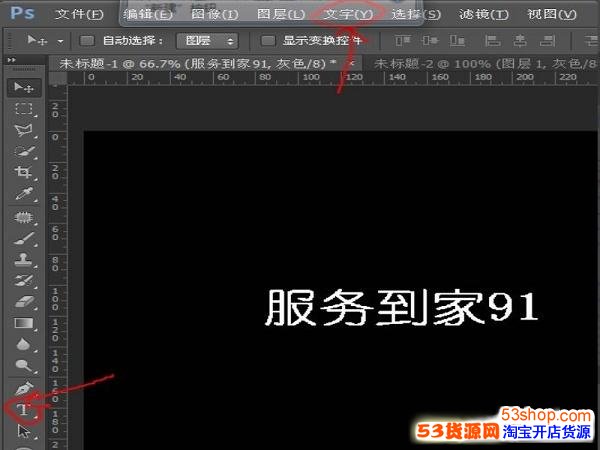Select the Clone Stamp tool

[x=24, y=259]
